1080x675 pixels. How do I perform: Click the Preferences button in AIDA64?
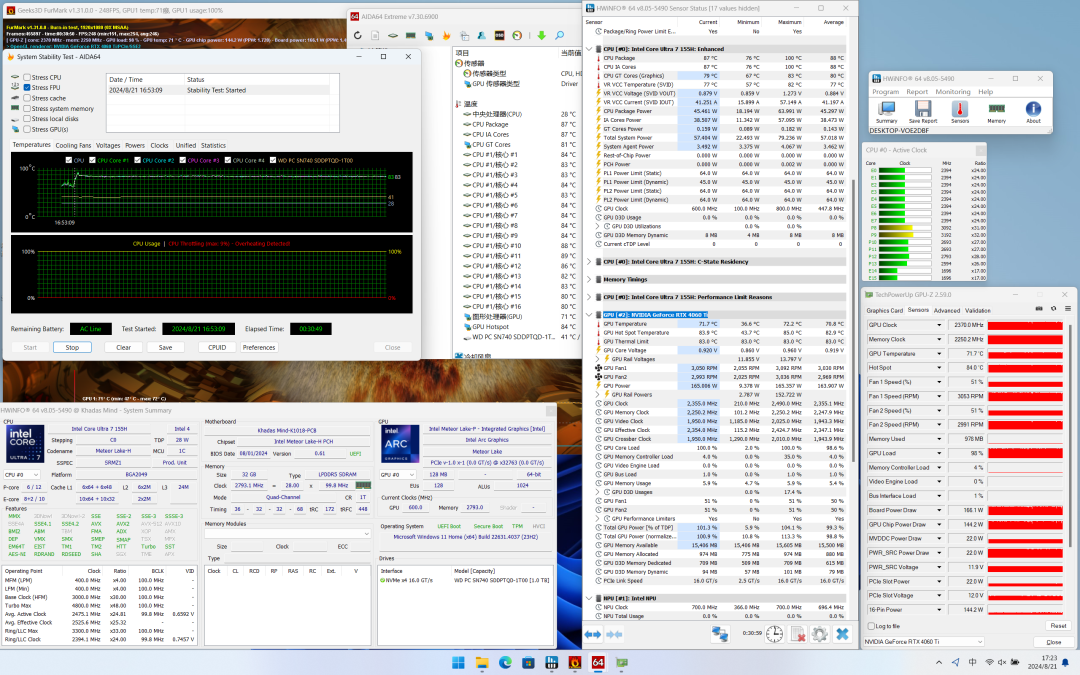pos(259,347)
